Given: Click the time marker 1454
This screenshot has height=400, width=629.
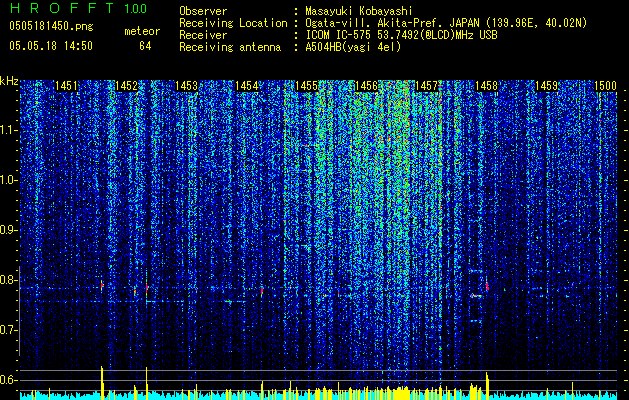Looking at the screenshot, I should [246, 86].
